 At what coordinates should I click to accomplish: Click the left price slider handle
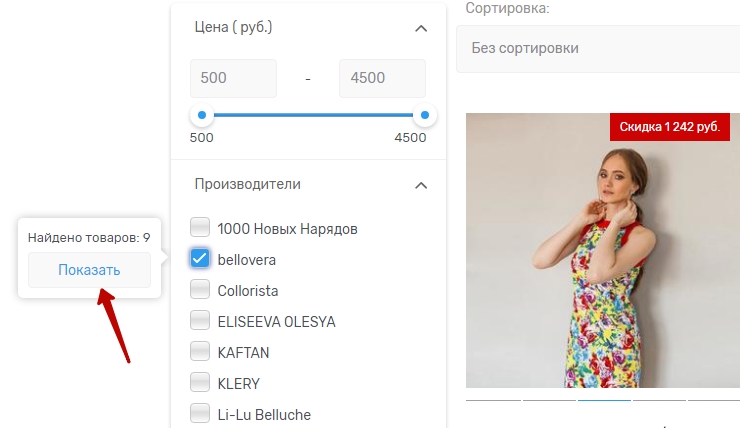pos(202,116)
